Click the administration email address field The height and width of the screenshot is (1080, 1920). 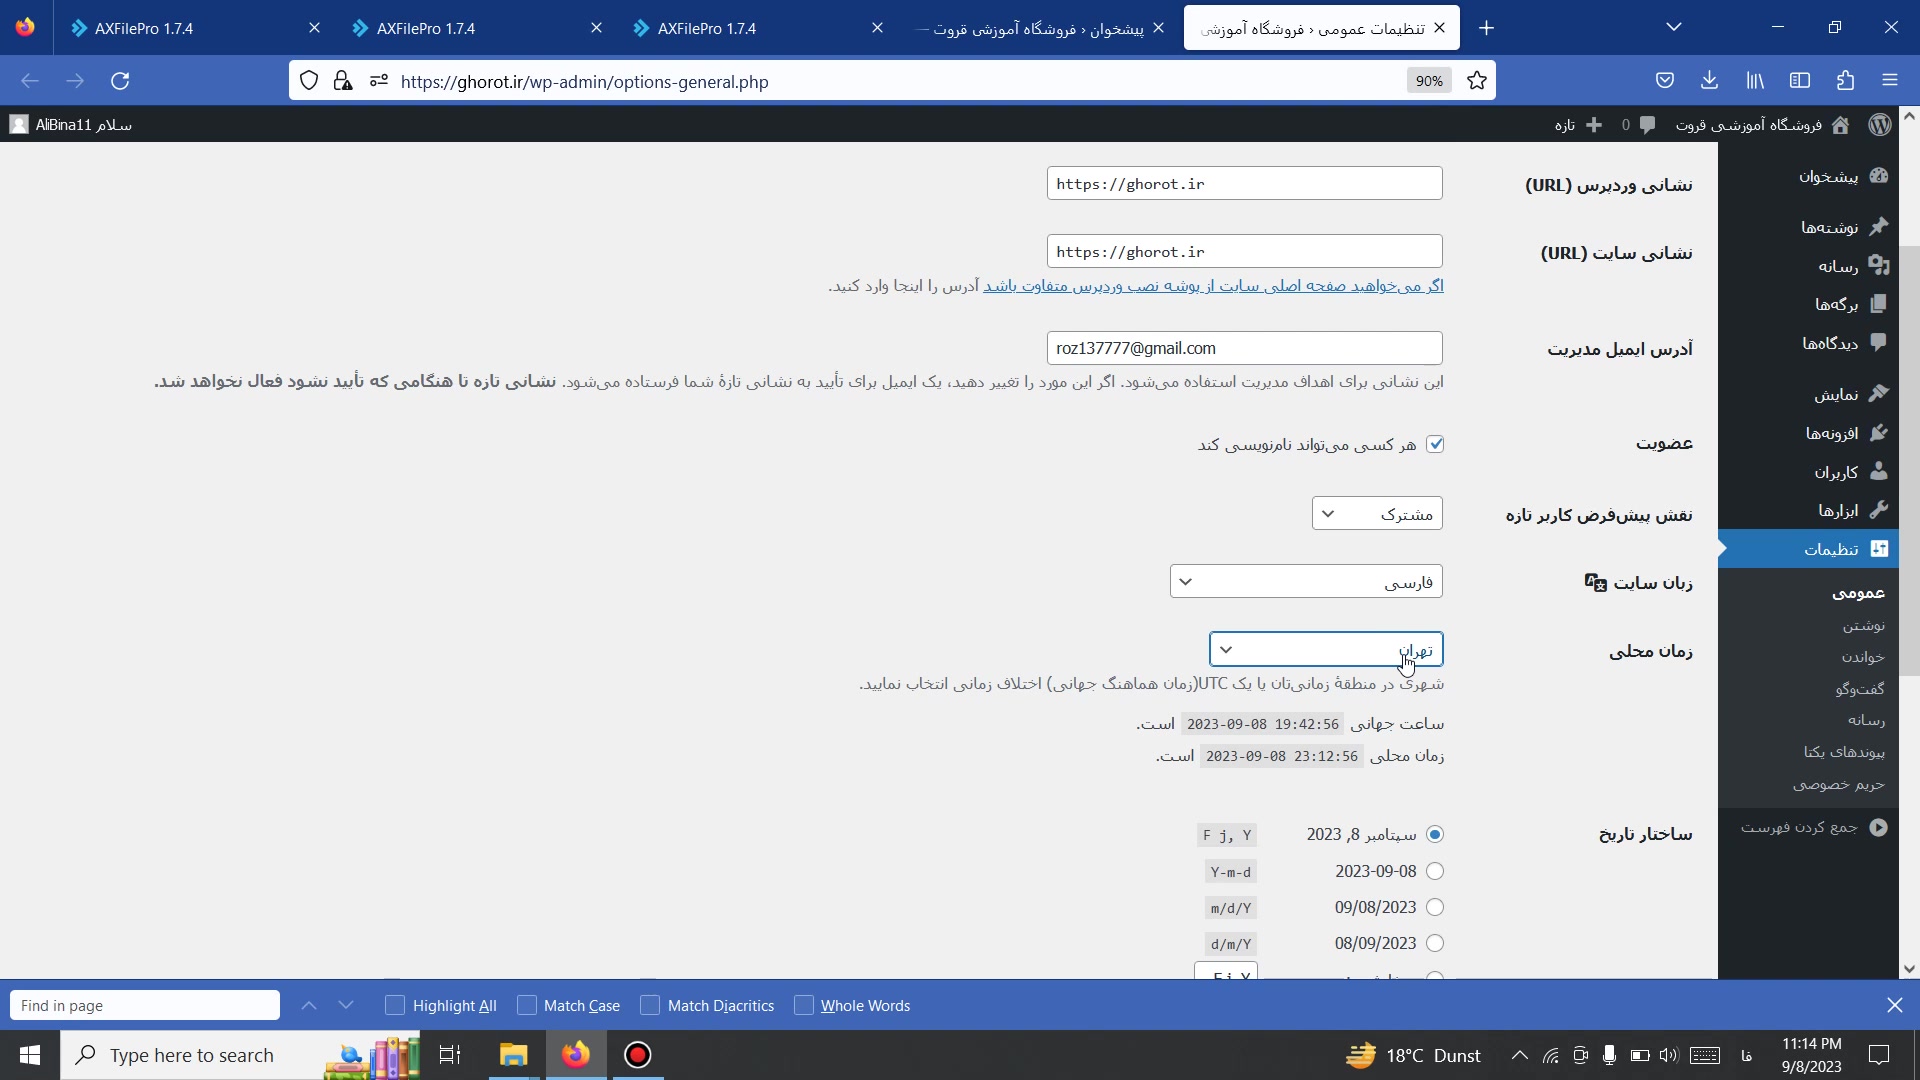click(1244, 348)
